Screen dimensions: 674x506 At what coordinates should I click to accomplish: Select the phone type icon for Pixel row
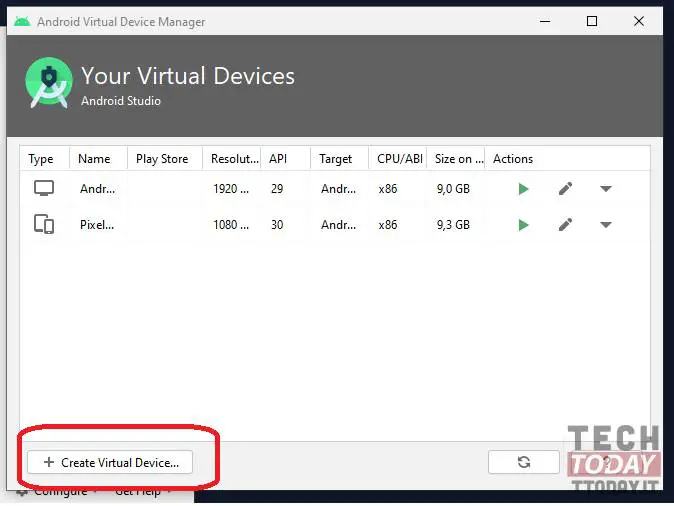(44, 224)
